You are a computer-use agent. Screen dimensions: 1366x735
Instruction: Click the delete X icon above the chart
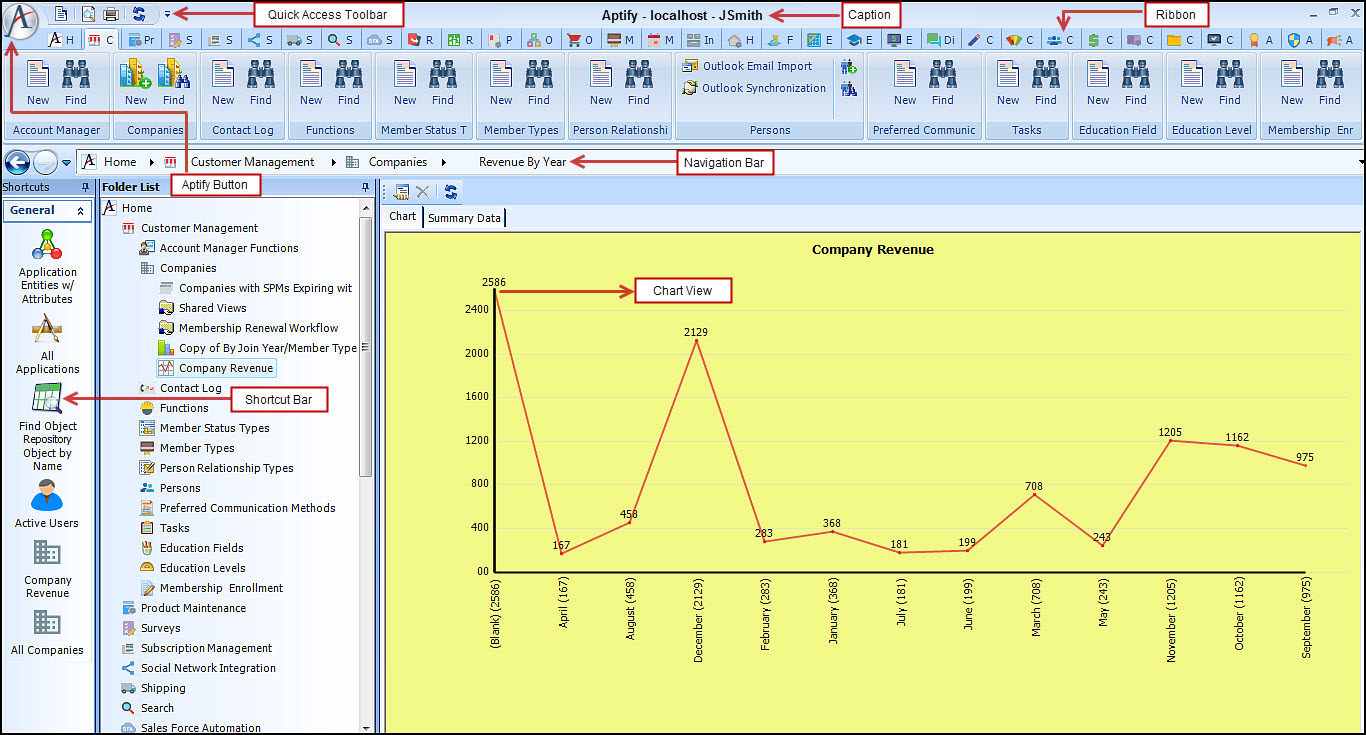(x=424, y=192)
